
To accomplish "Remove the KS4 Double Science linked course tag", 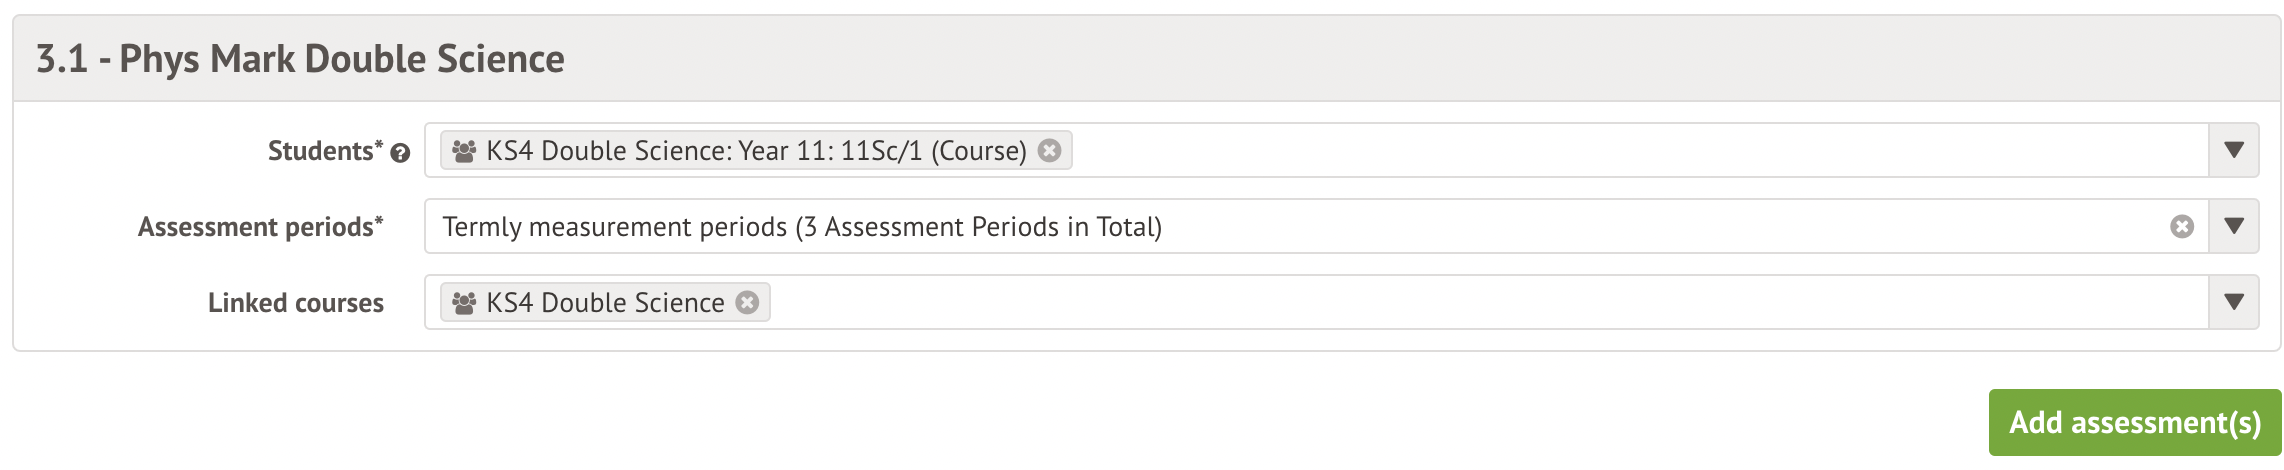I will (747, 302).
